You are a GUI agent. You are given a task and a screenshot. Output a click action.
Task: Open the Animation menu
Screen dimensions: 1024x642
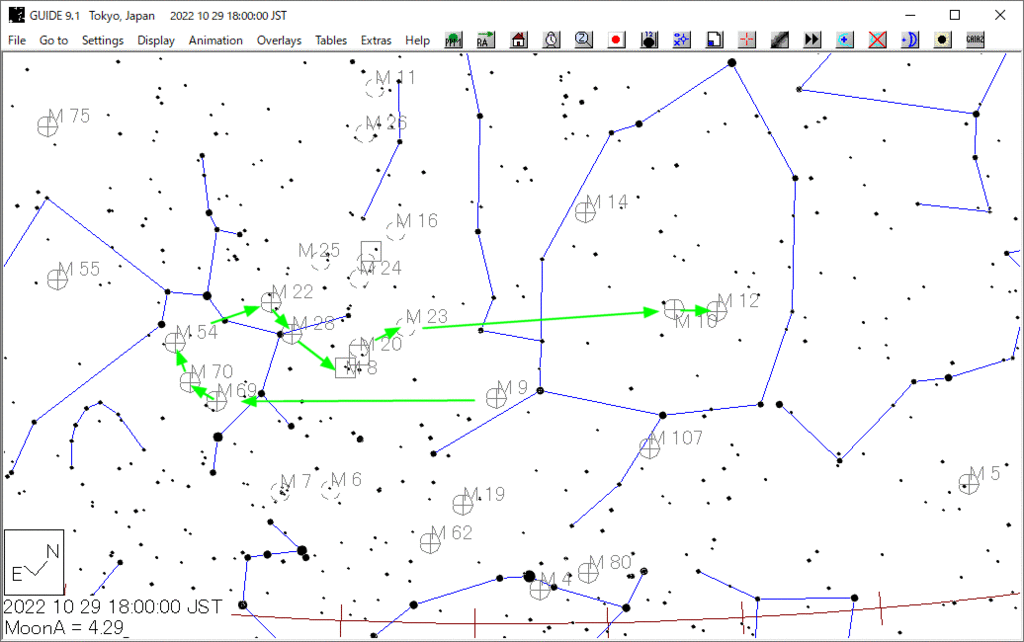pyautogui.click(x=216, y=41)
